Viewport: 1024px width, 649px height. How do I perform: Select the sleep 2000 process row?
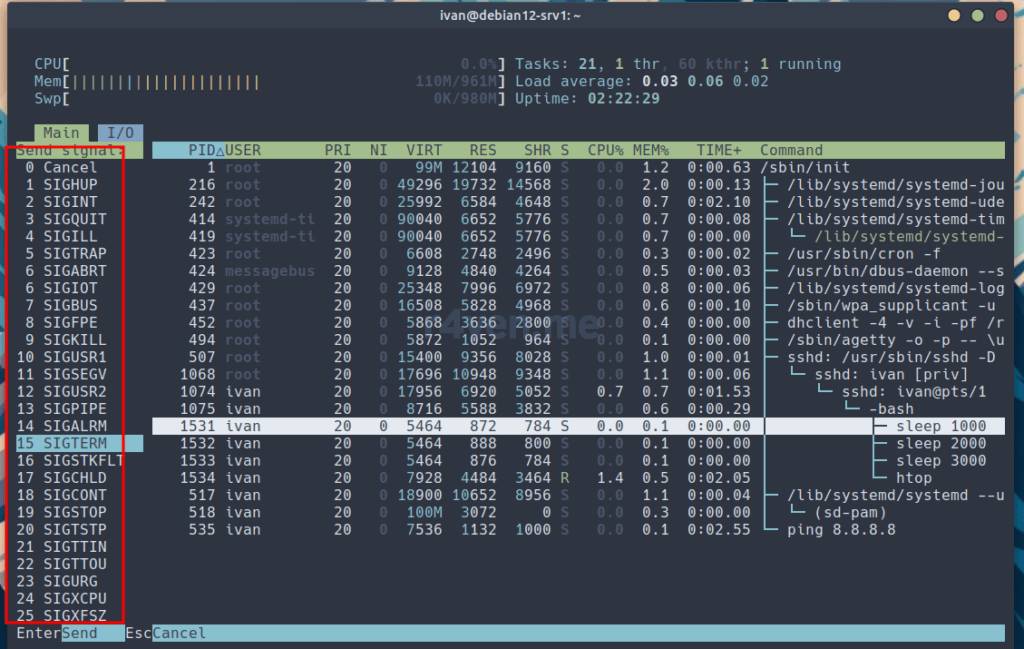(x=940, y=443)
